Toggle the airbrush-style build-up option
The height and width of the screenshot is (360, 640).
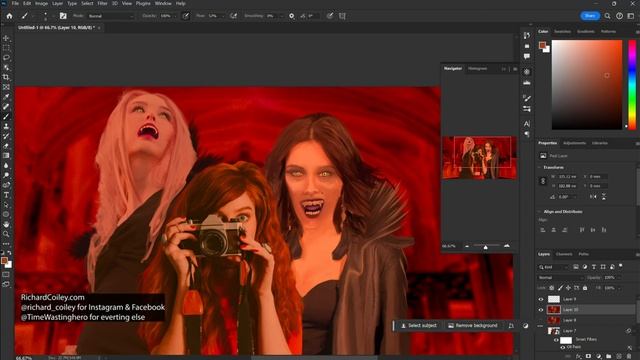click(233, 16)
